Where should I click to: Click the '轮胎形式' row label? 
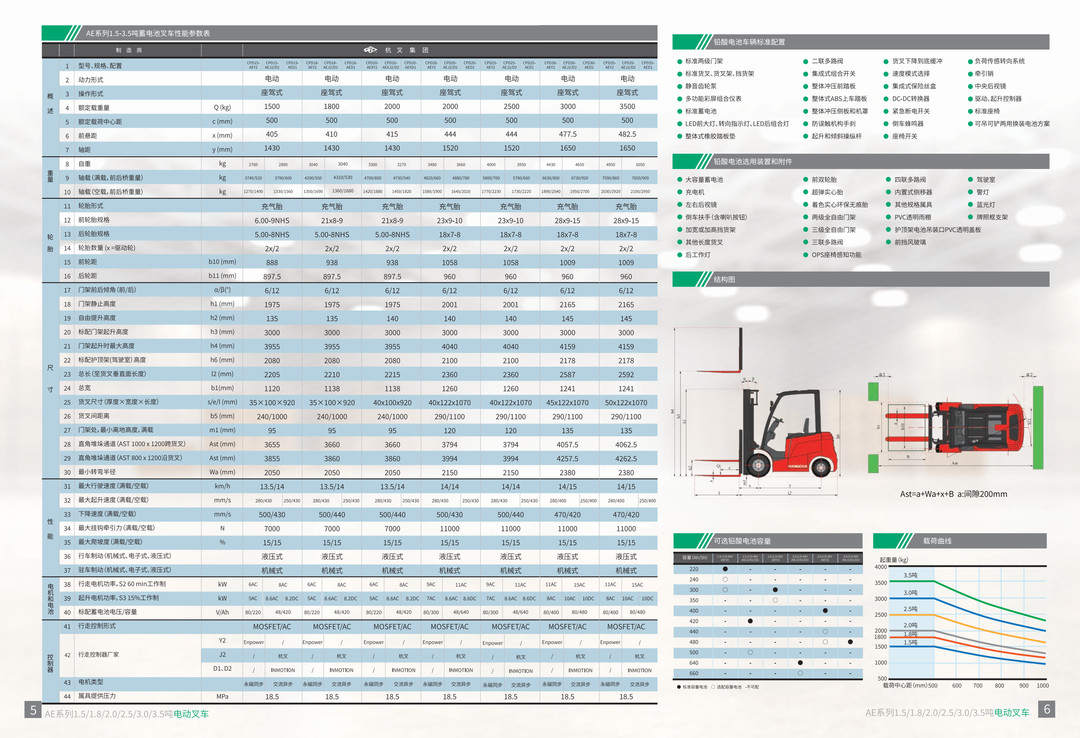coord(90,206)
